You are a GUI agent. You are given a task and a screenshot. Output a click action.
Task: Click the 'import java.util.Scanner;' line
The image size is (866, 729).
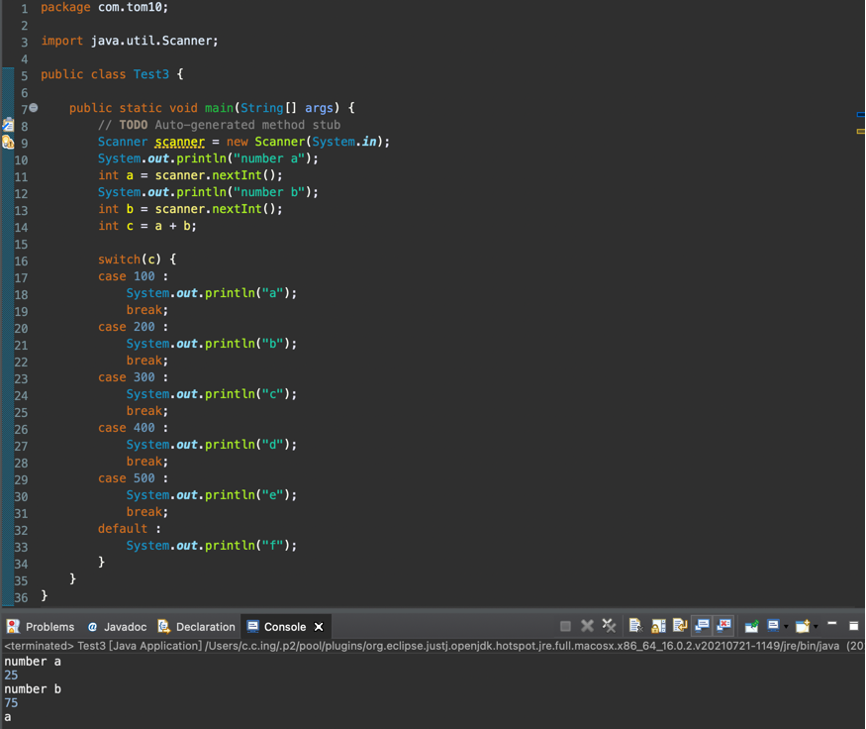tap(130, 41)
